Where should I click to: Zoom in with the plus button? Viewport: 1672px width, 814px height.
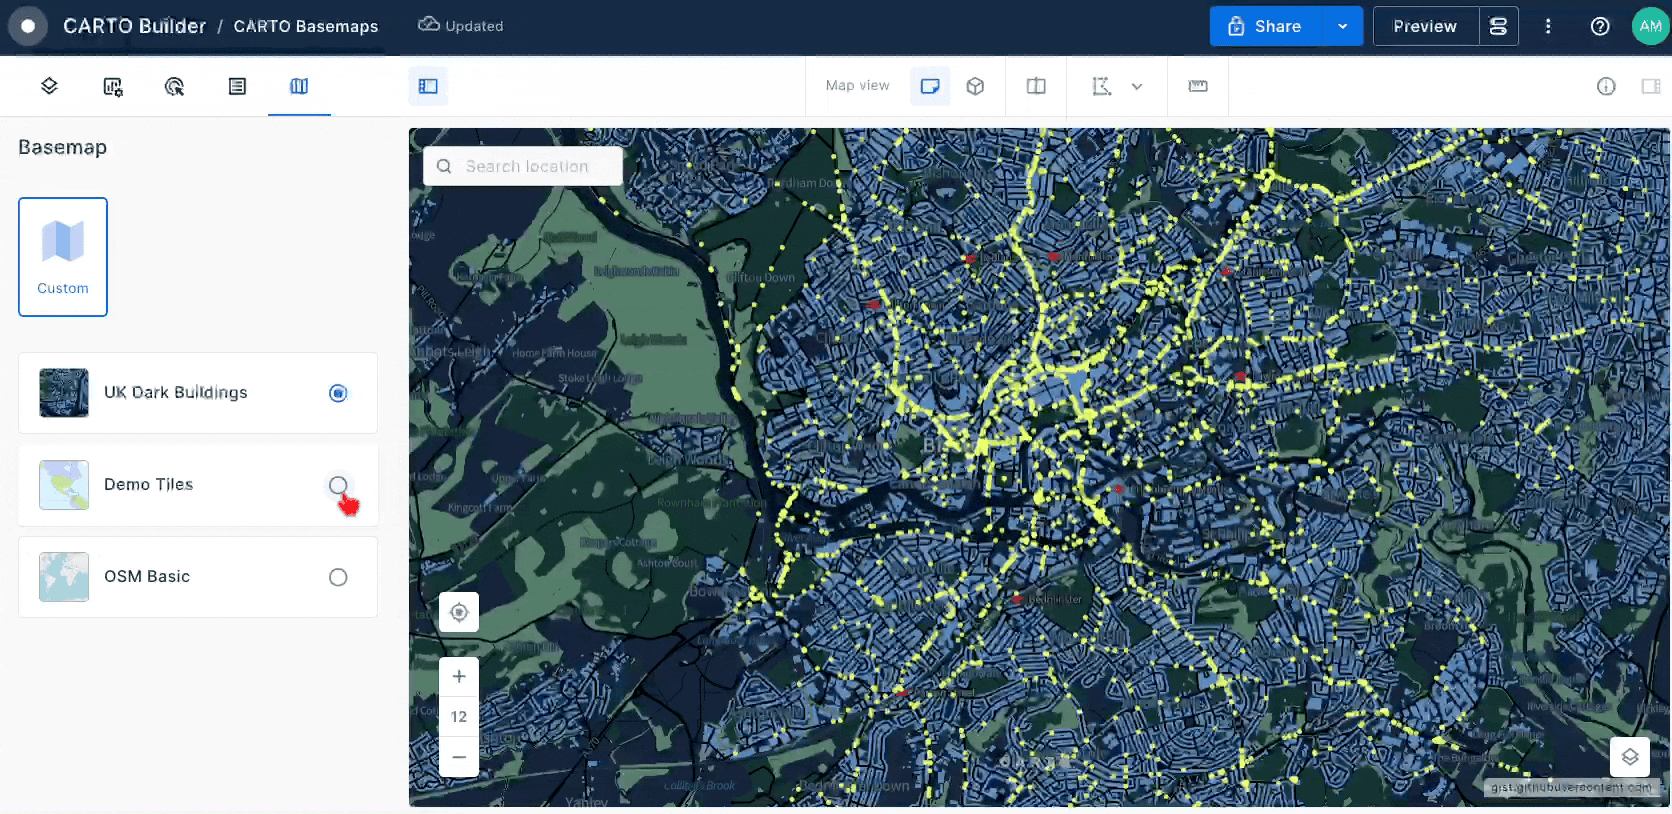(459, 677)
